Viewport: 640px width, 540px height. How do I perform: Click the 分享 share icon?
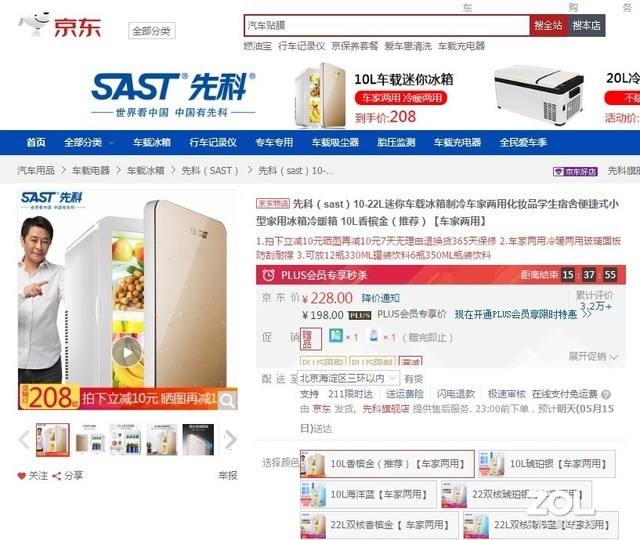click(57, 476)
